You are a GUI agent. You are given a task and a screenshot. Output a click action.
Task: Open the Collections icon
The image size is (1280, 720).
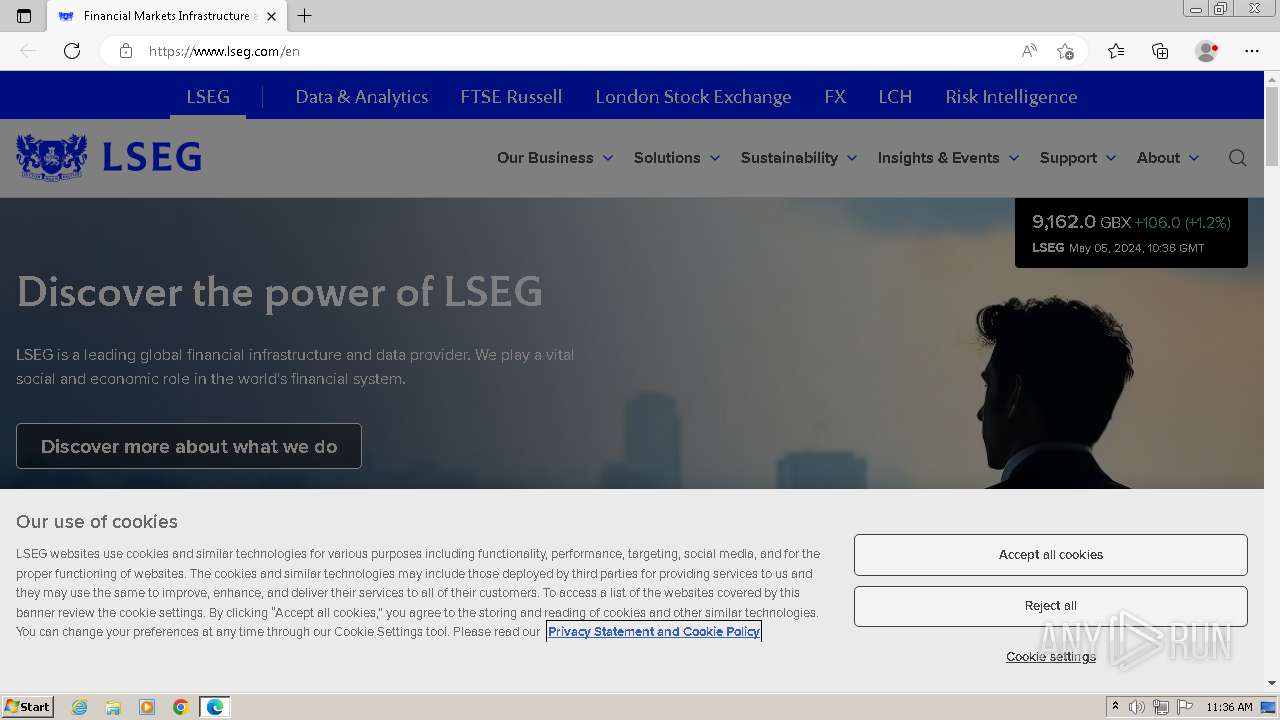1160,51
